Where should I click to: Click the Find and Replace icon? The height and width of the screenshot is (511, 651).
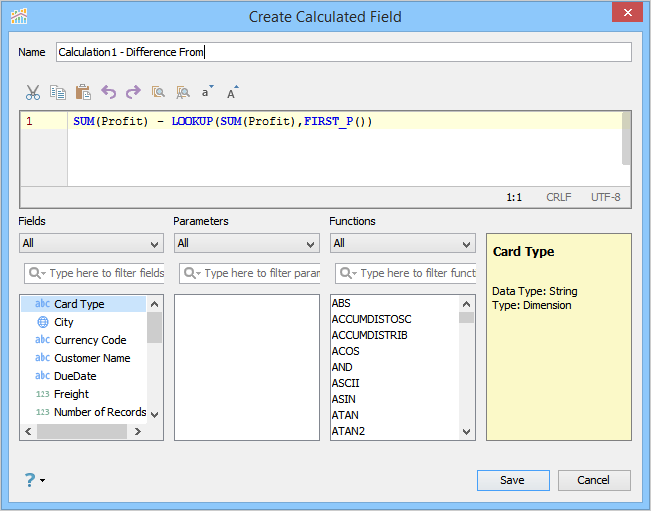tap(182, 92)
